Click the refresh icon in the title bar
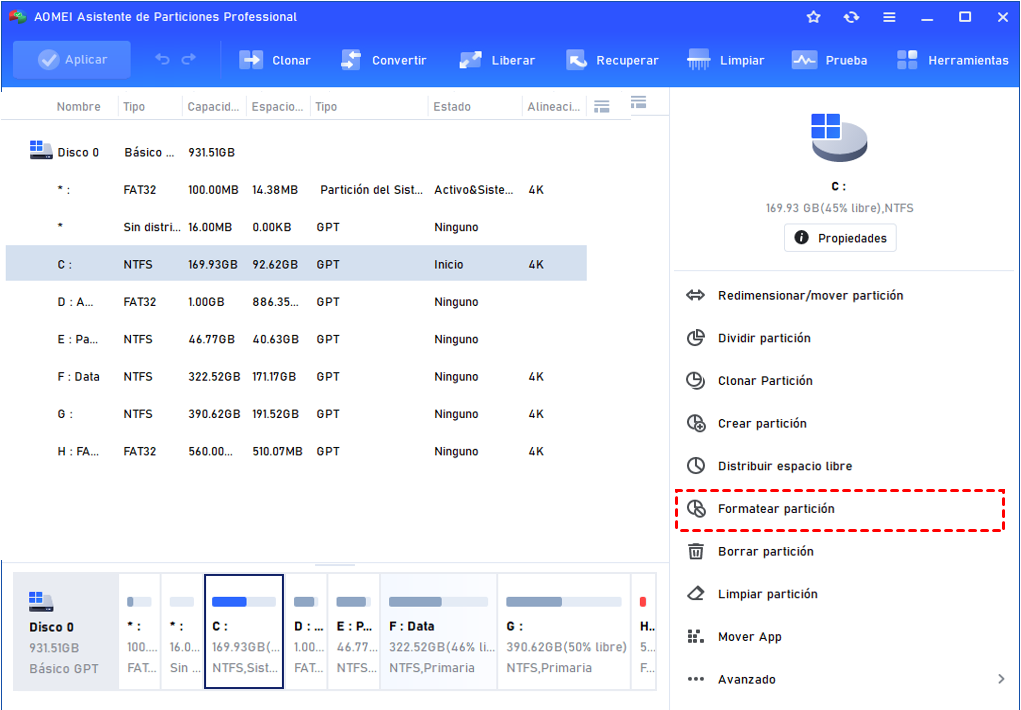Image resolution: width=1021 pixels, height=710 pixels. point(850,16)
